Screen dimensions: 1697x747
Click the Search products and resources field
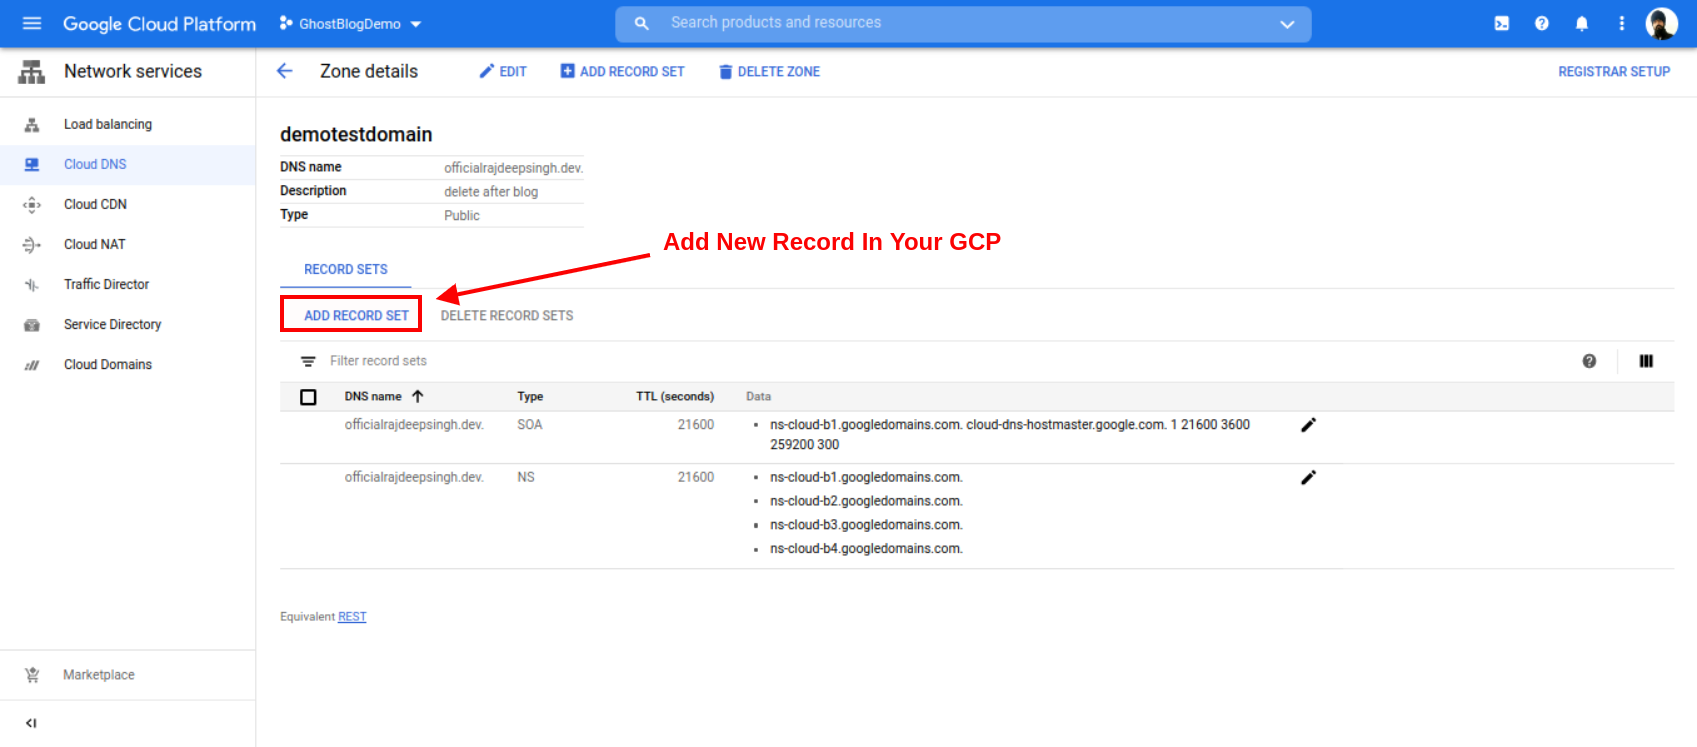[x=963, y=23]
